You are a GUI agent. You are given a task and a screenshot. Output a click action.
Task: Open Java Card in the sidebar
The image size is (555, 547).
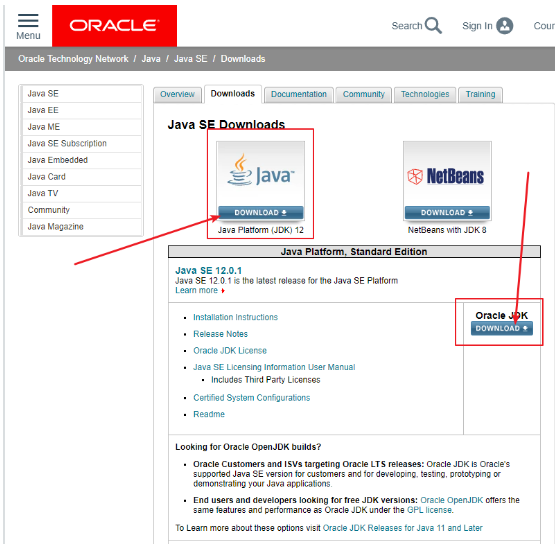point(82,177)
